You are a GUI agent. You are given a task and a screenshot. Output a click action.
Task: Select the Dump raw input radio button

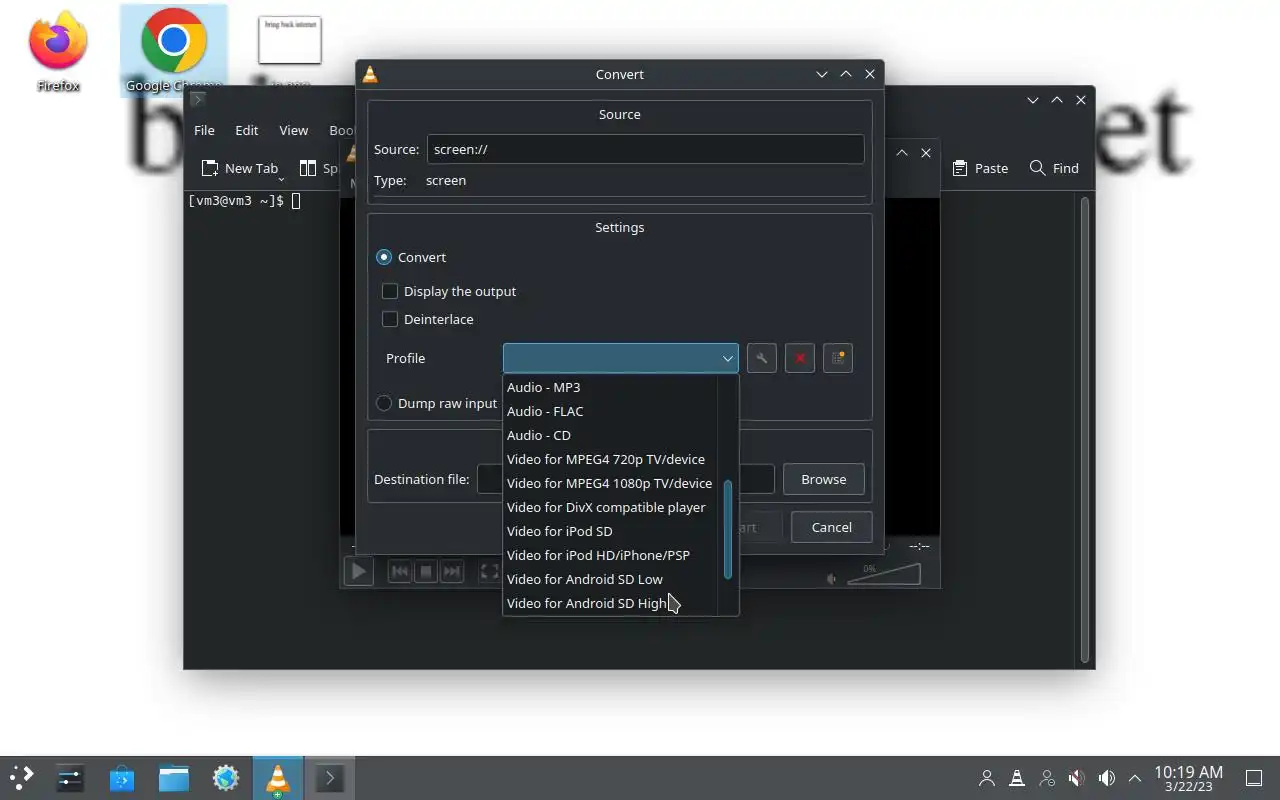(384, 403)
